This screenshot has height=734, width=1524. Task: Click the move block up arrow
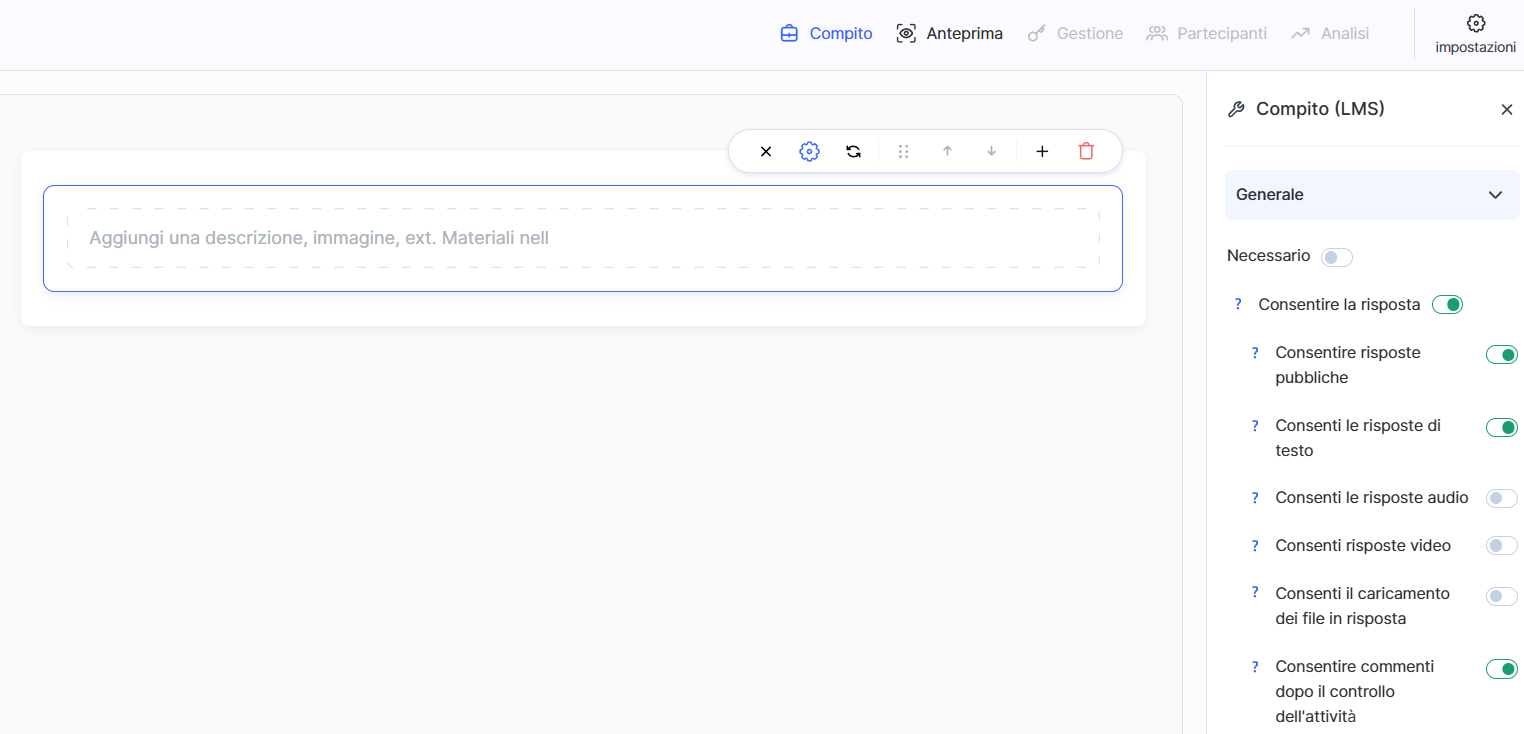[x=947, y=151]
